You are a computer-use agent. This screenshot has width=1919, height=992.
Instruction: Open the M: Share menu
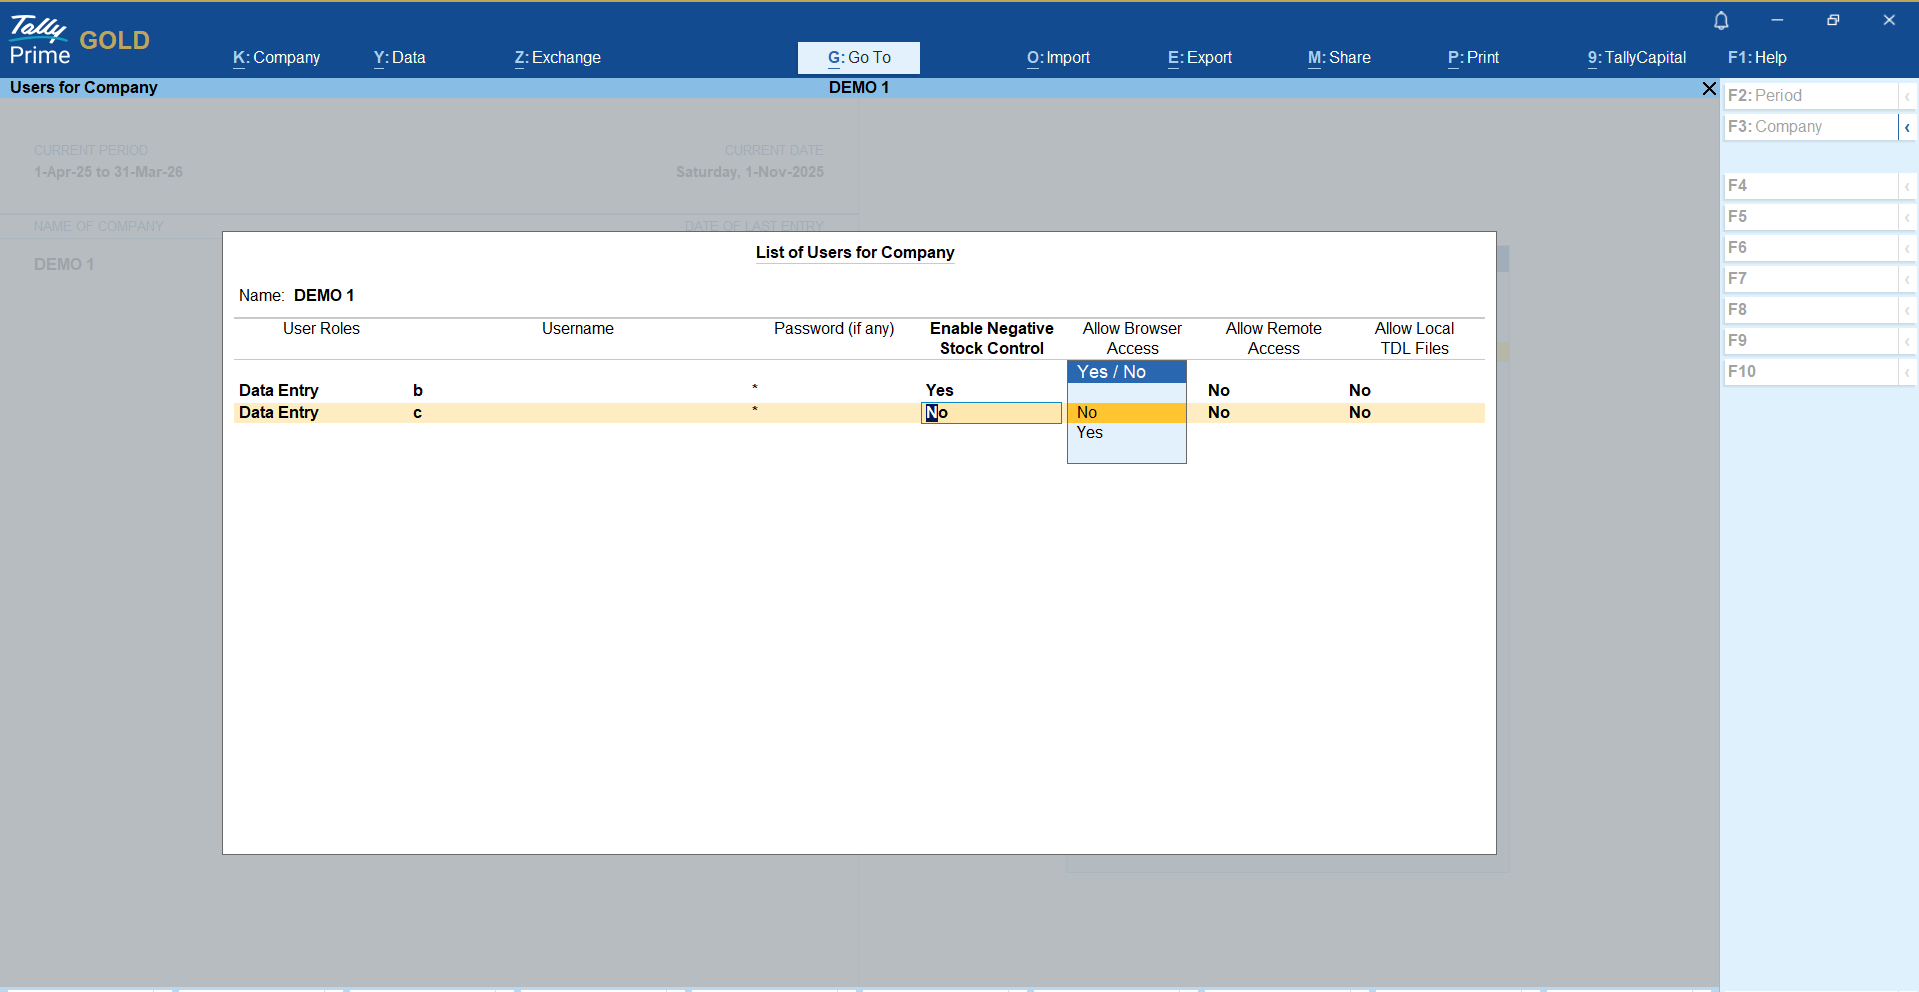pos(1339,58)
